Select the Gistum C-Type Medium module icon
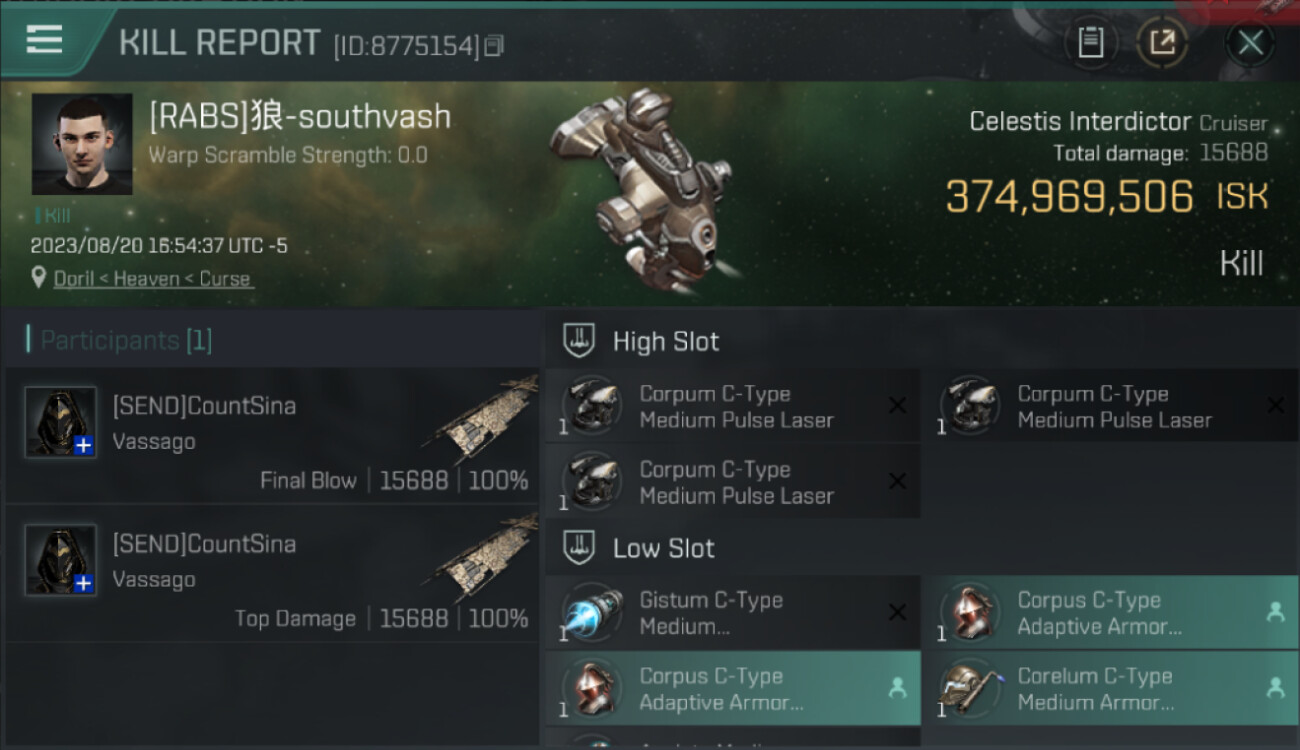Screen dimensions: 1300x750 (x=592, y=613)
